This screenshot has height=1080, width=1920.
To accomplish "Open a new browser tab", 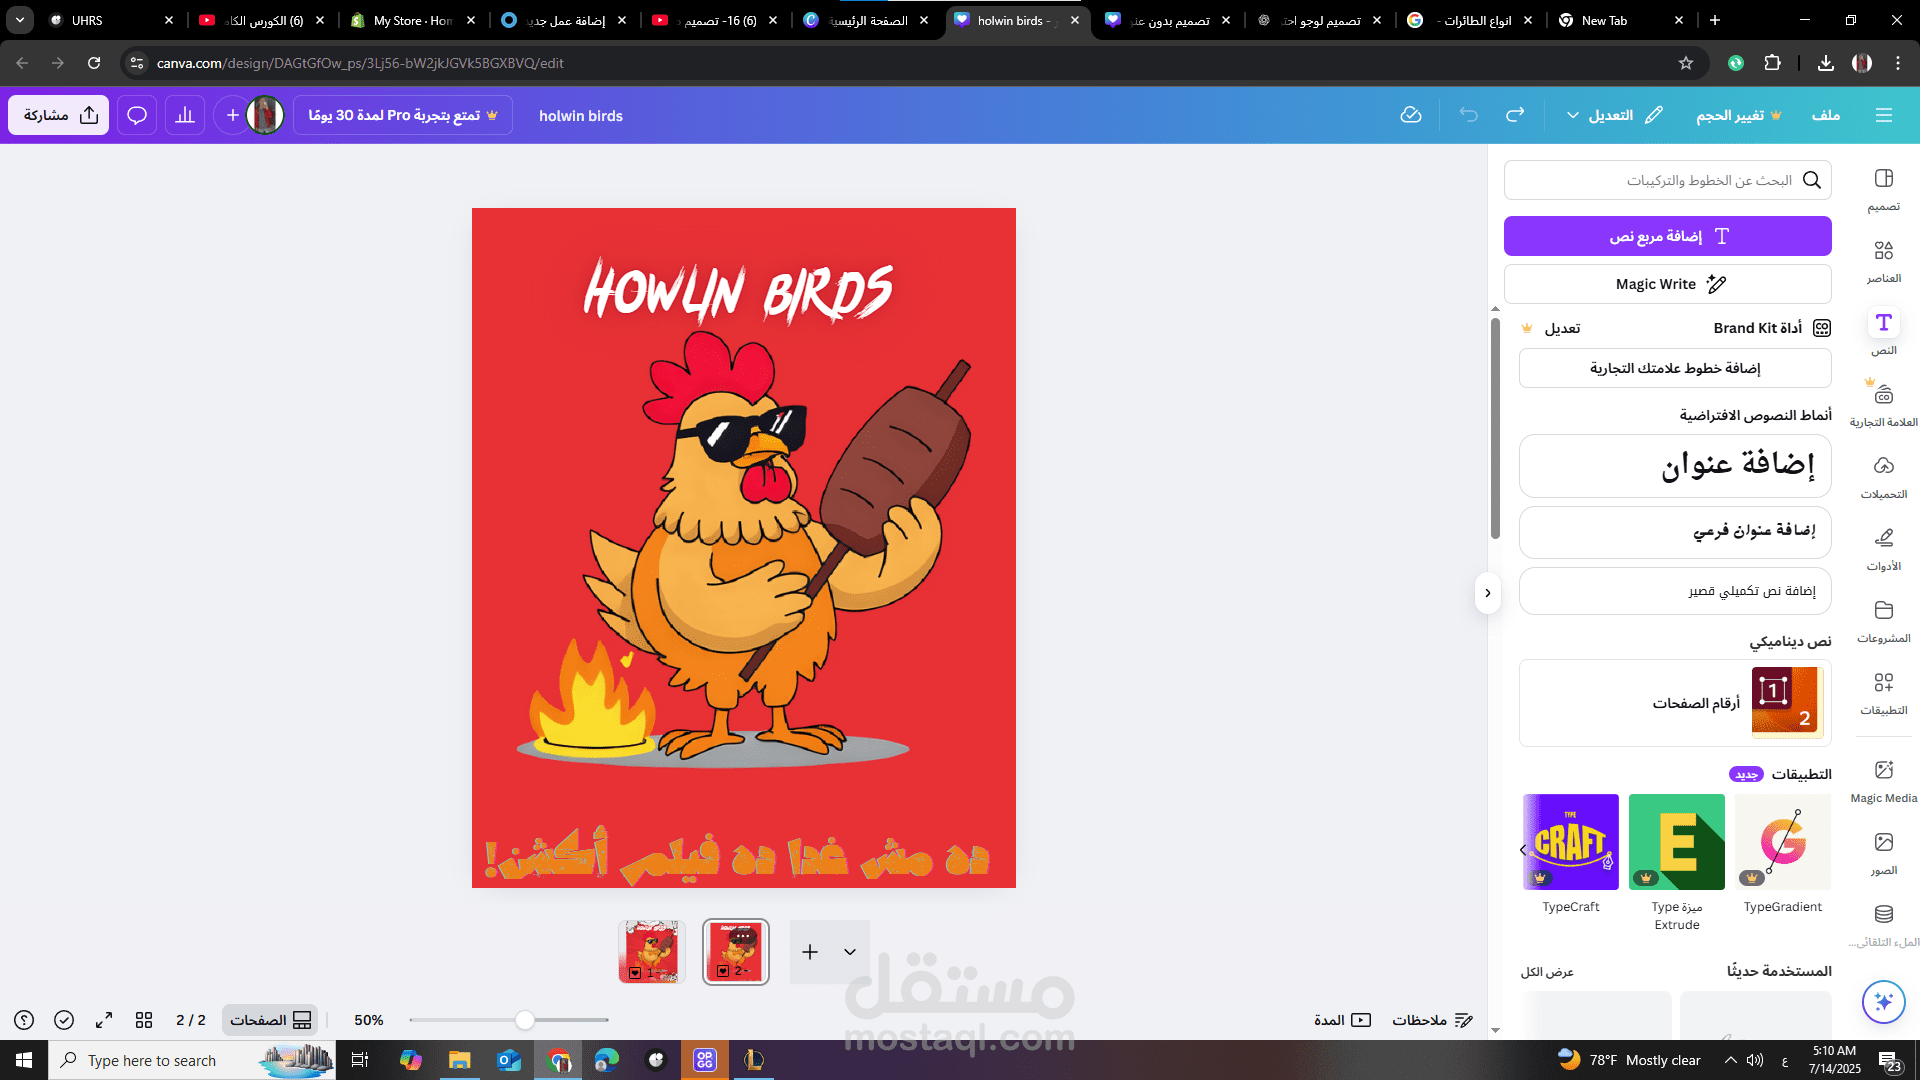I will (1715, 20).
